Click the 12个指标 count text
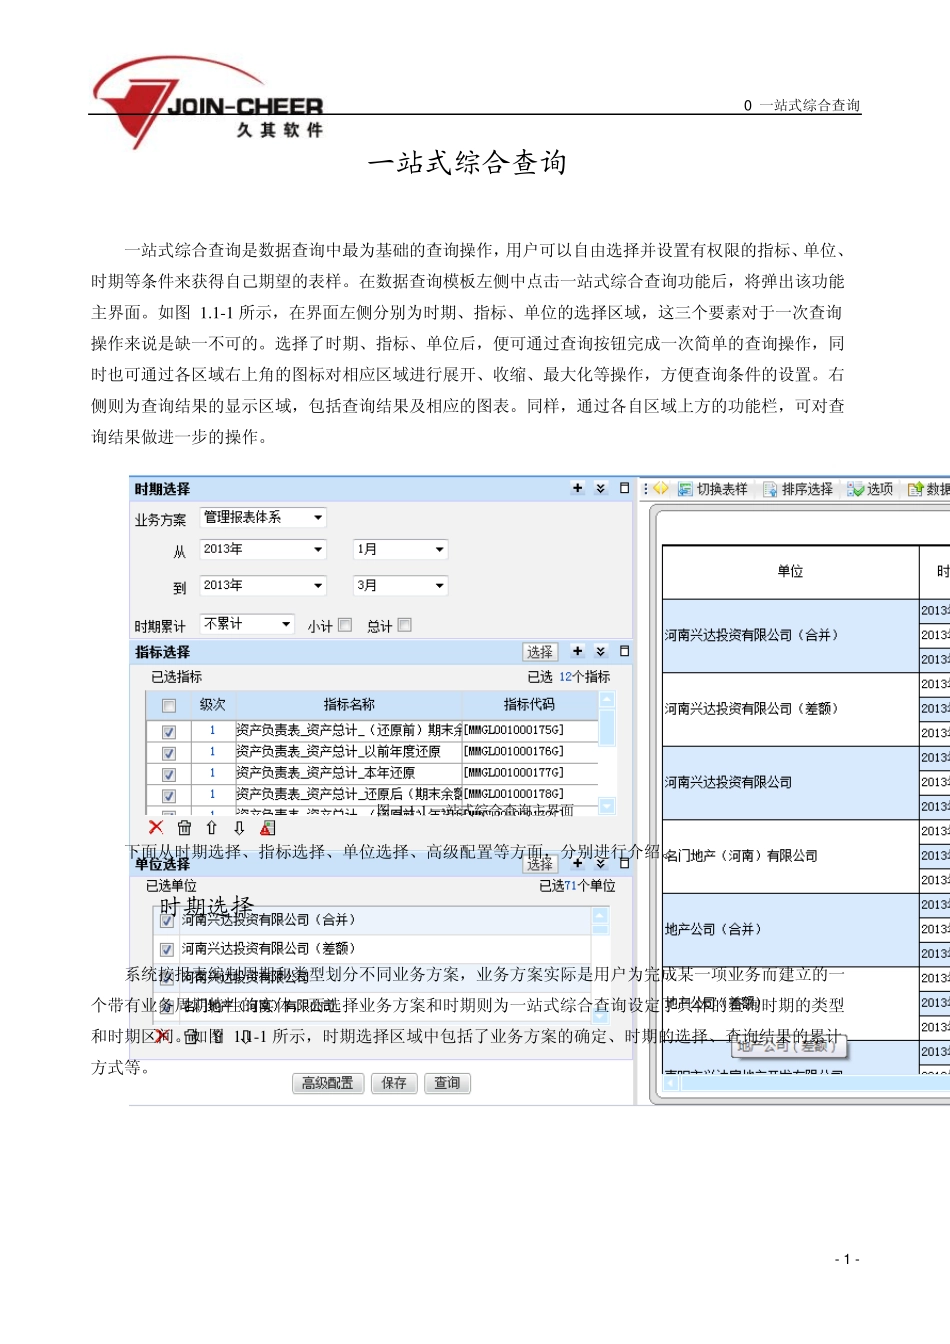The image size is (950, 1344). tap(584, 677)
